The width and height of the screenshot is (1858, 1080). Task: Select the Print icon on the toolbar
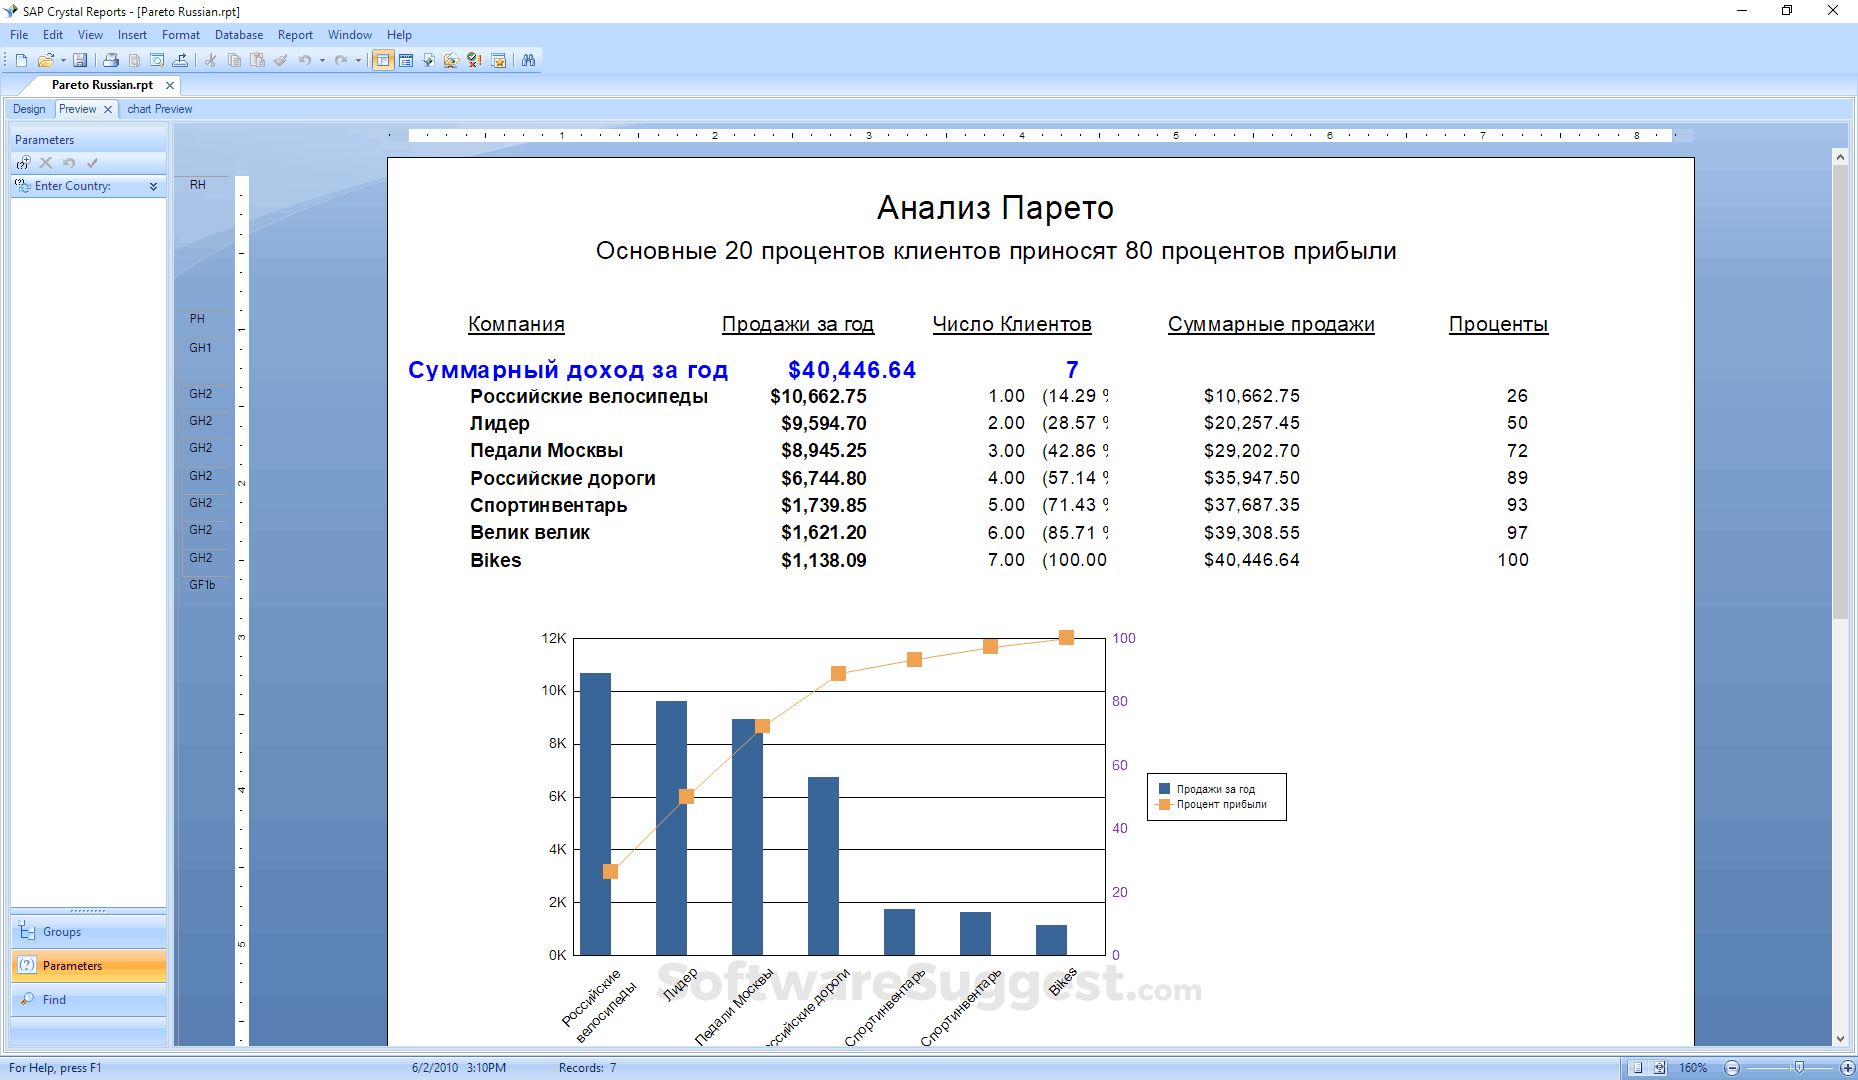tap(111, 59)
